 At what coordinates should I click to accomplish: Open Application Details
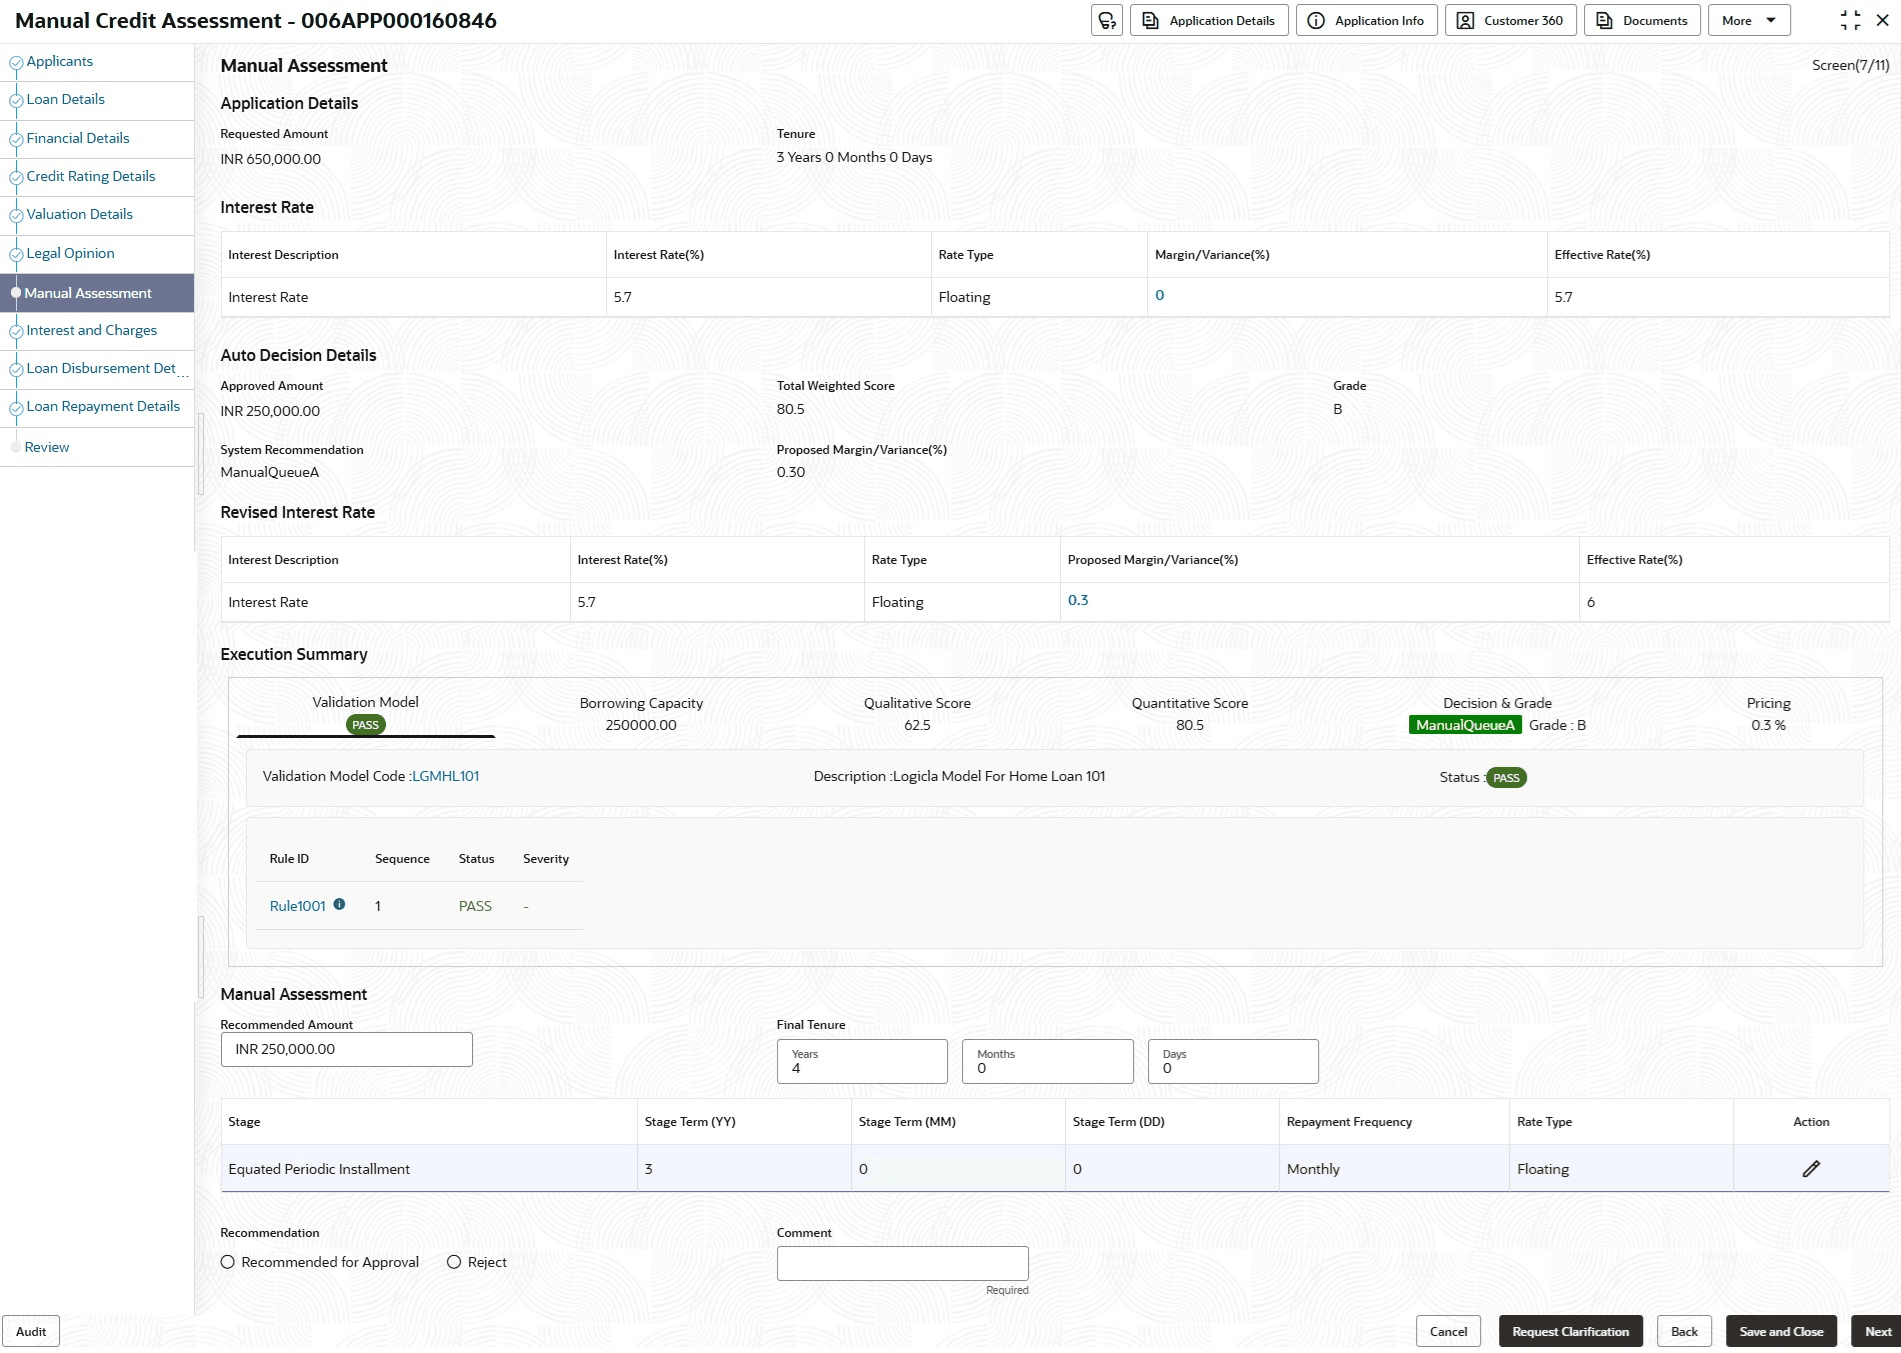[x=1209, y=21]
